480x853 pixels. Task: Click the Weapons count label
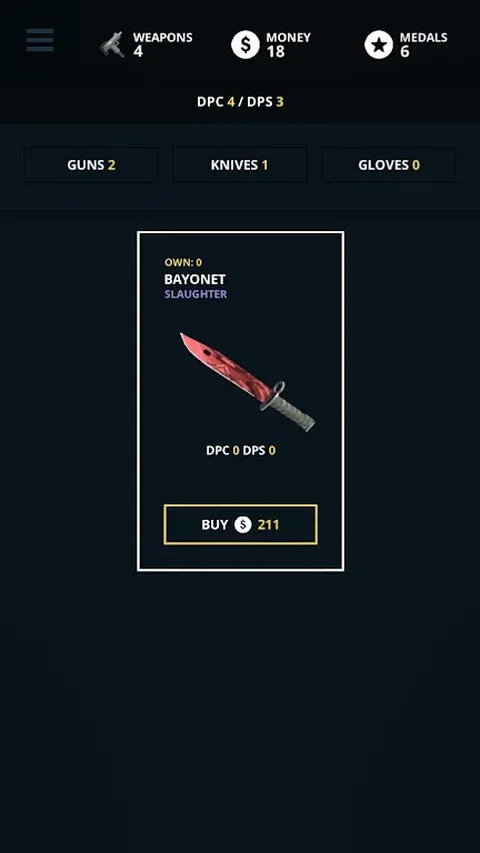tap(163, 45)
